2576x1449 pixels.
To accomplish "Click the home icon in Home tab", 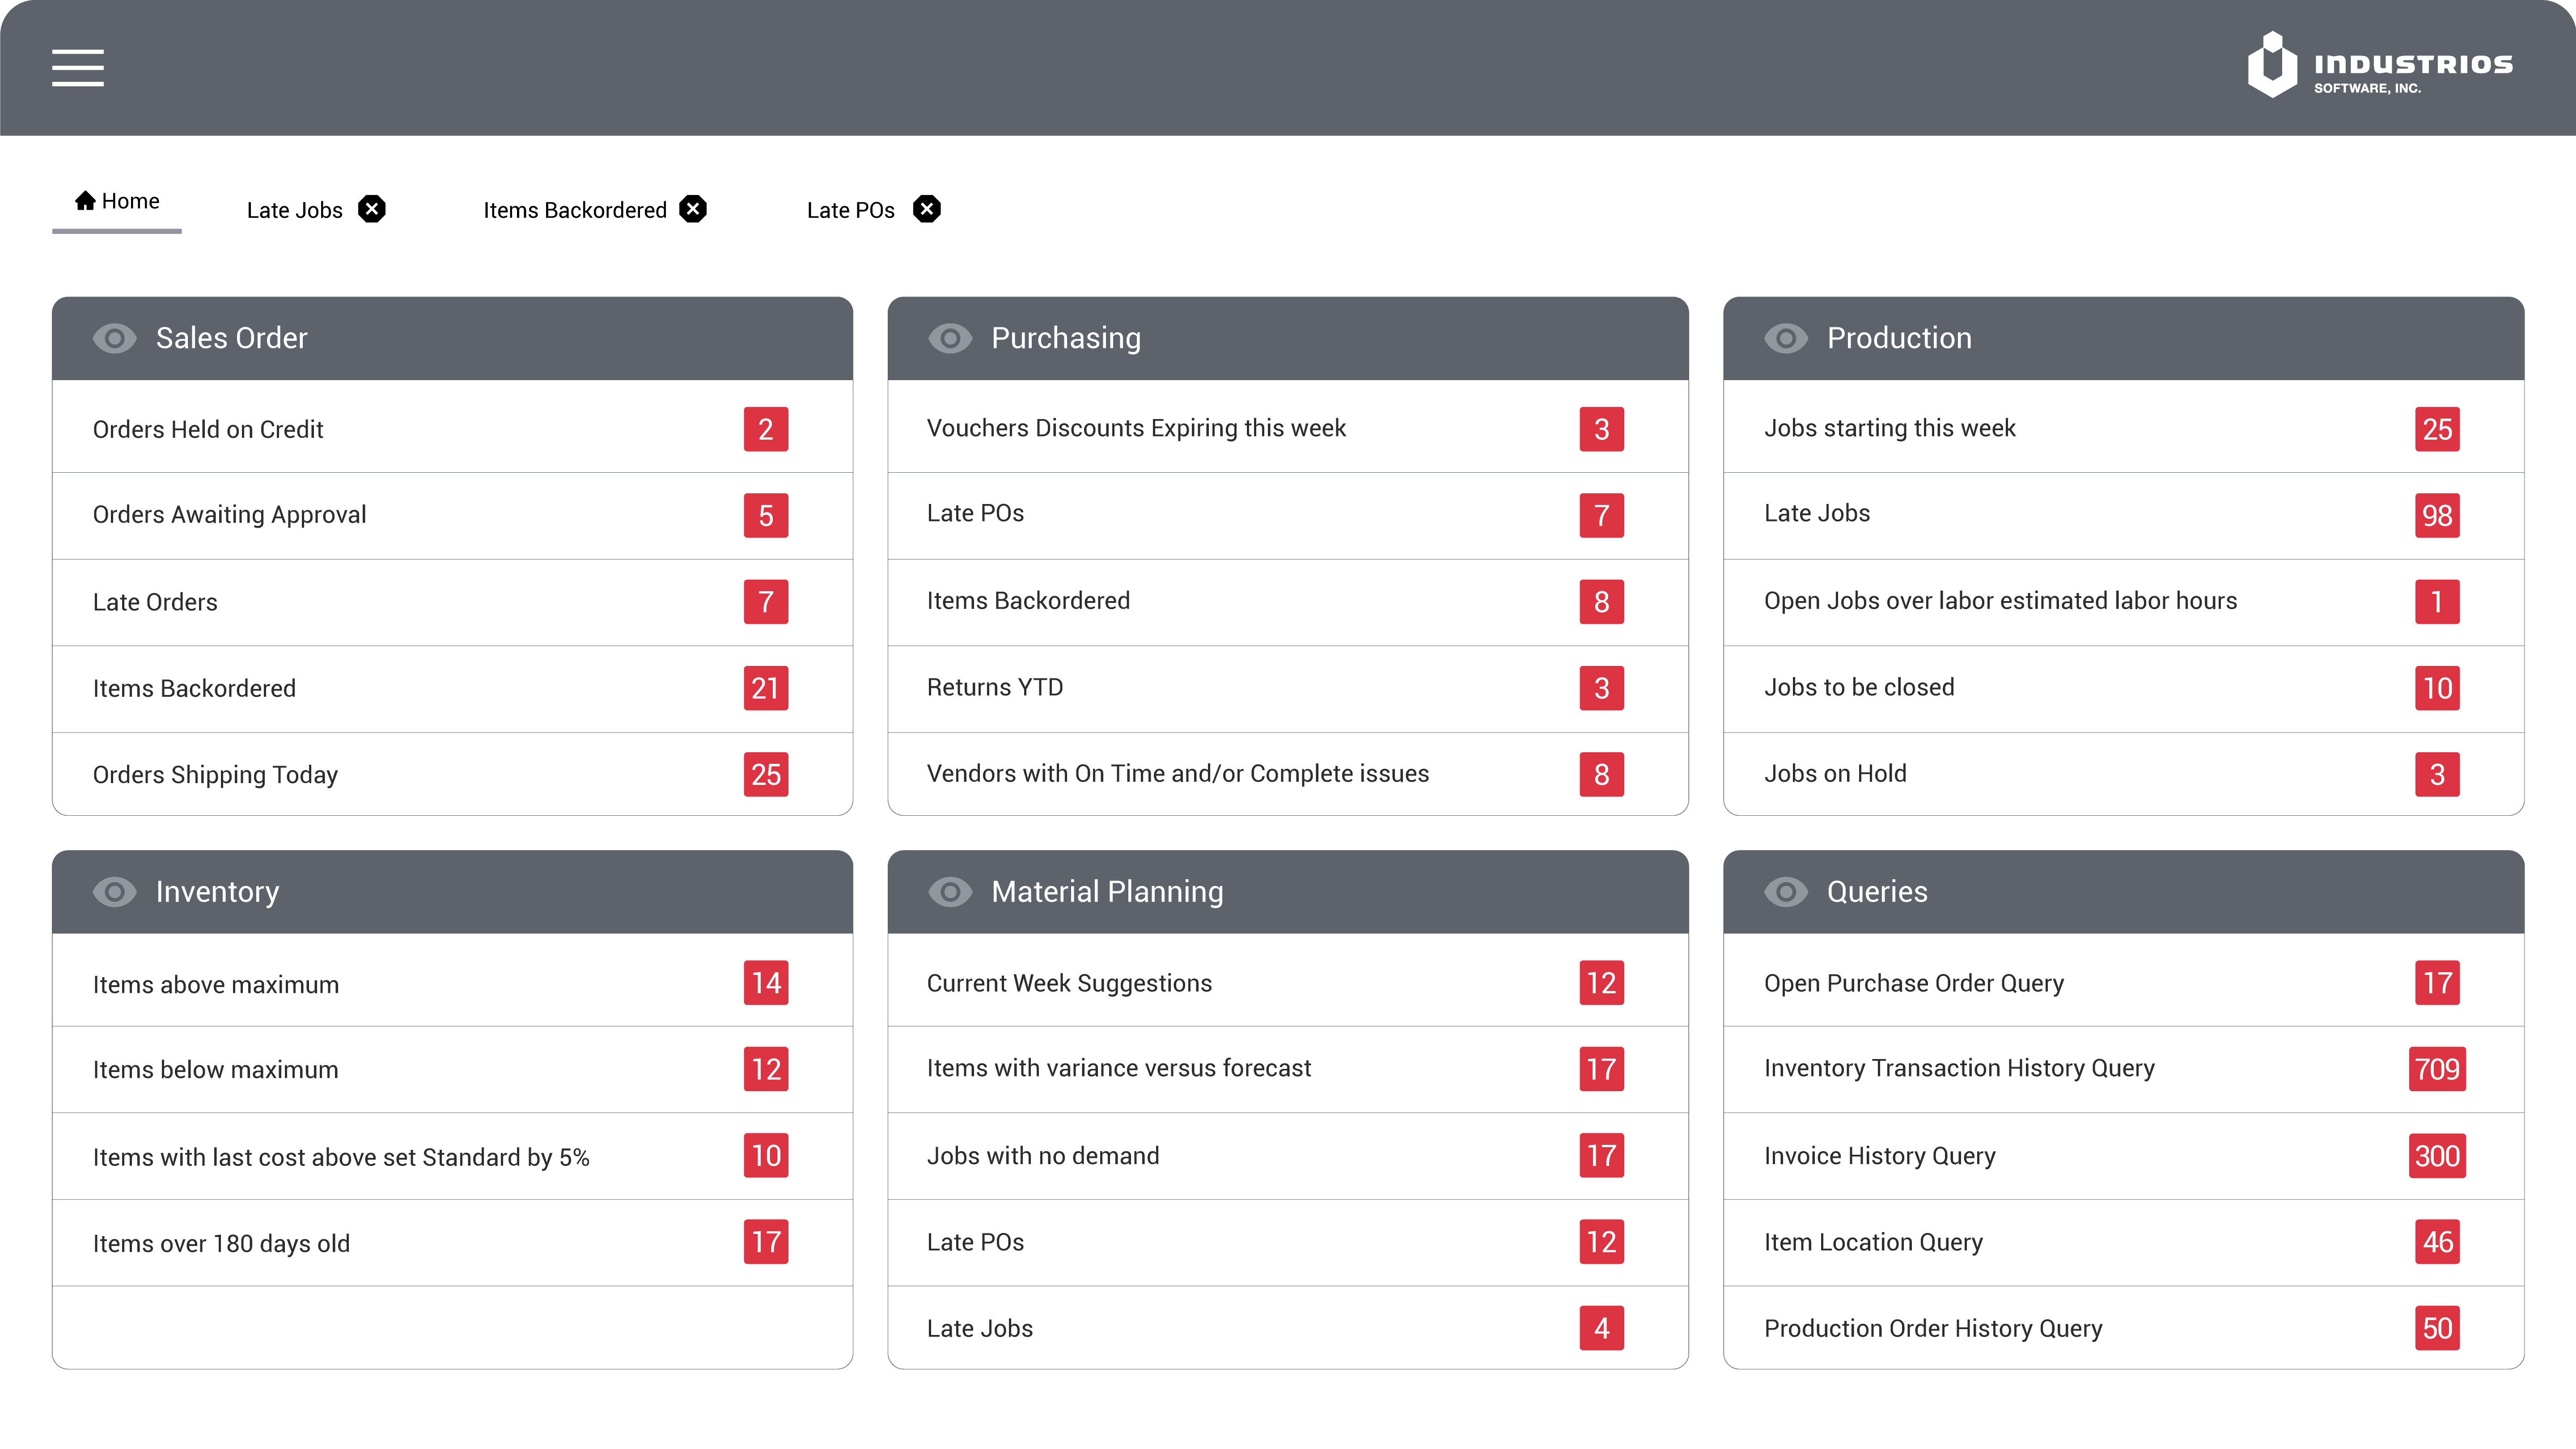I will coord(86,201).
